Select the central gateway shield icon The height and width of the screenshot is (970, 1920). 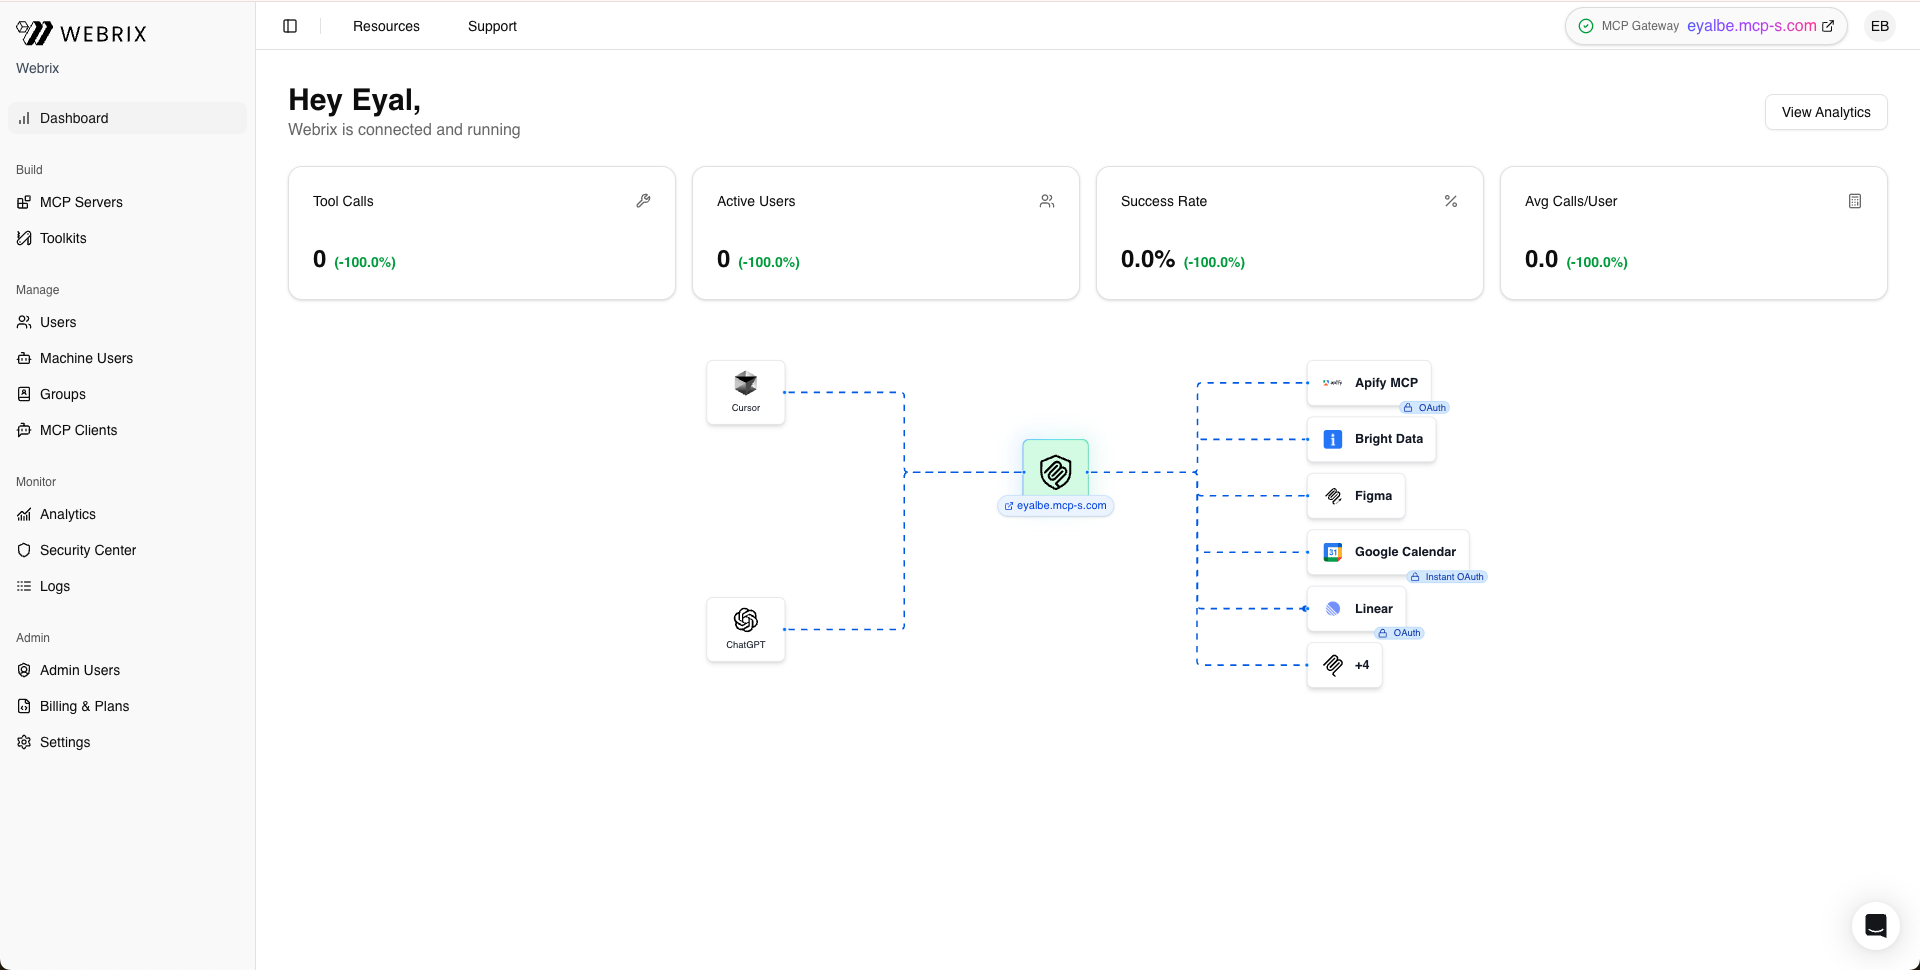pyautogui.click(x=1055, y=471)
